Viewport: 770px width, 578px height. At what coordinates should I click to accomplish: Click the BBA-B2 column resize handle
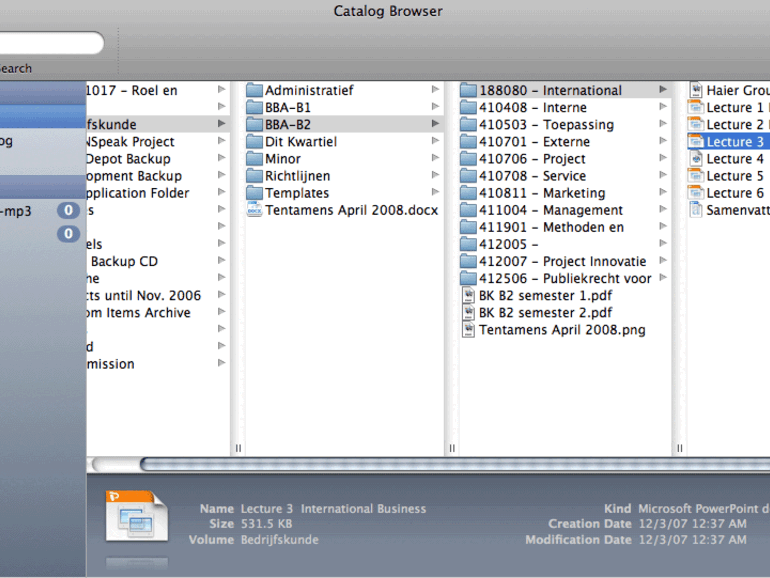tap(452, 448)
